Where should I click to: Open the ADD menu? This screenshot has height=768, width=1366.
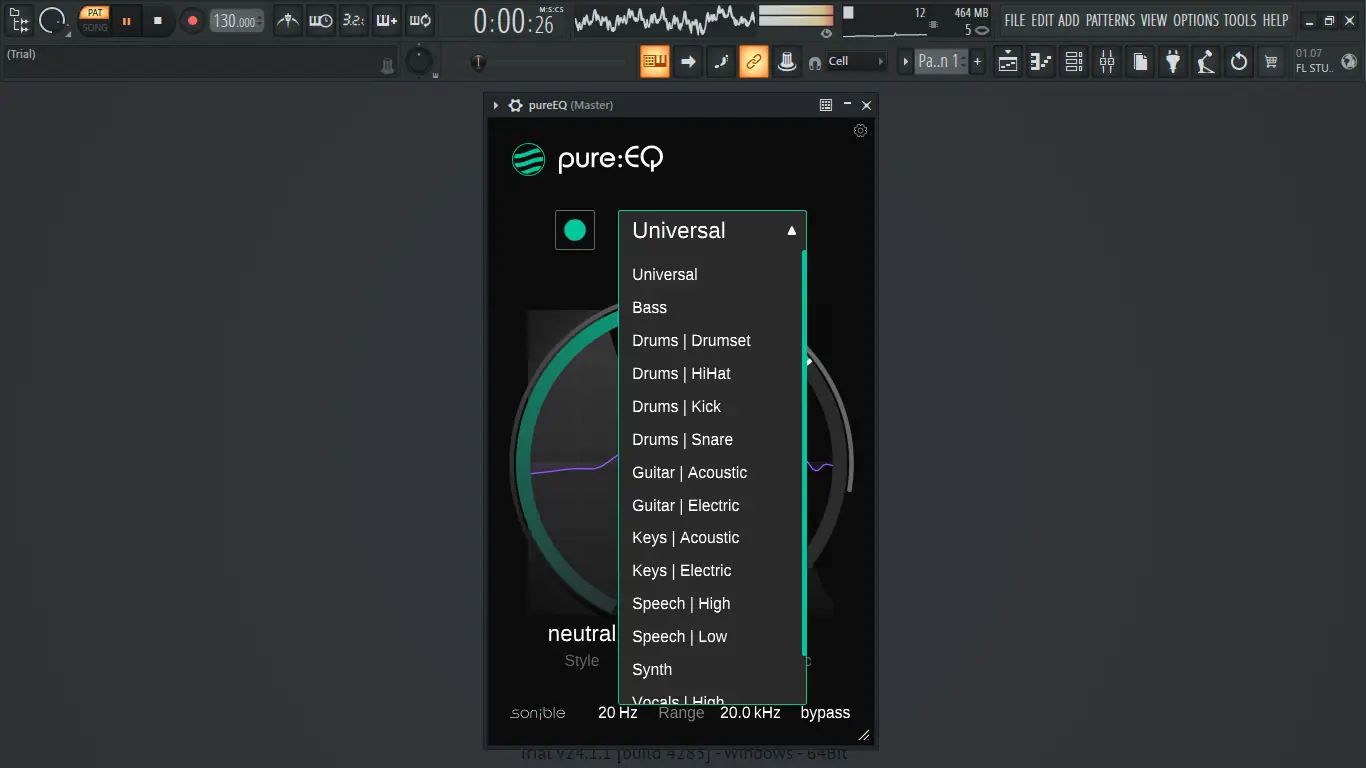point(1069,20)
